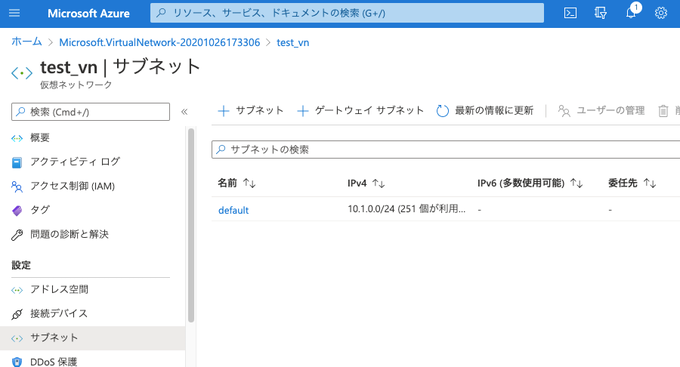The width and height of the screenshot is (680, 367).
Task: Add a ゲートウェイ サブネット
Action: [x=360, y=111]
